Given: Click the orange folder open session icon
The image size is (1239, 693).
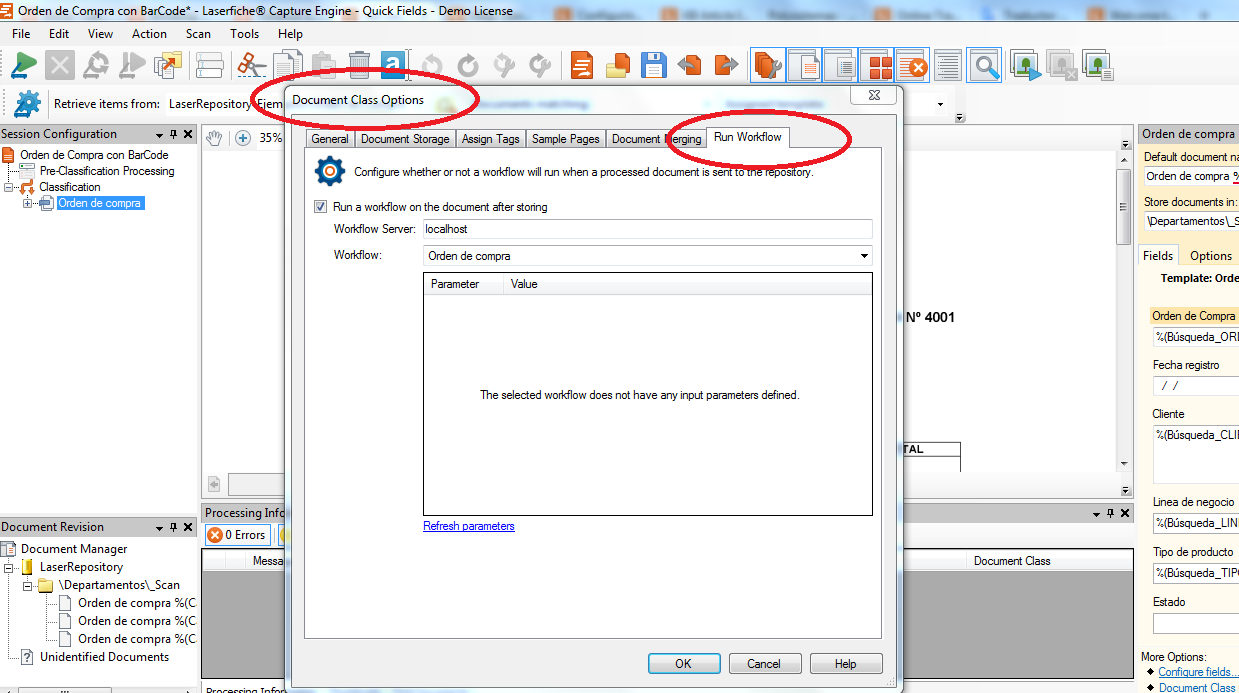Looking at the screenshot, I should (x=618, y=66).
